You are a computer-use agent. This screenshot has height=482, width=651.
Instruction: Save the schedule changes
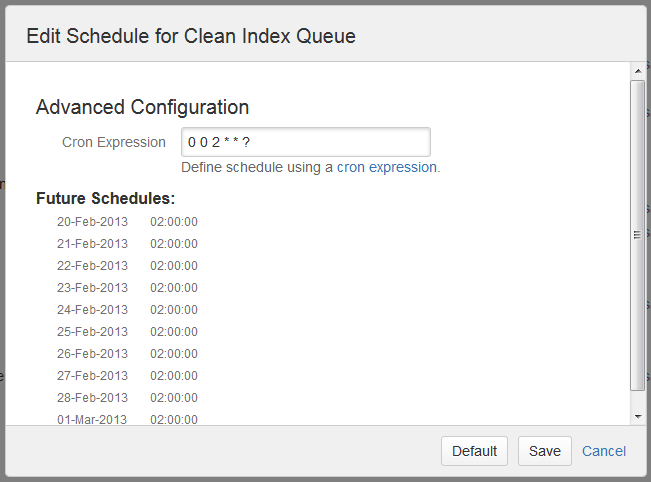(x=545, y=451)
